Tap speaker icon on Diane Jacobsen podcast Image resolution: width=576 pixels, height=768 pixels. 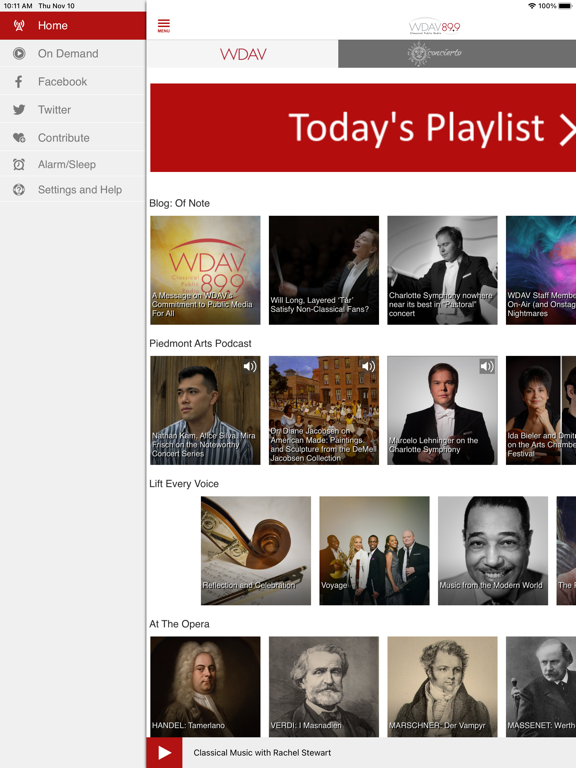(x=368, y=366)
